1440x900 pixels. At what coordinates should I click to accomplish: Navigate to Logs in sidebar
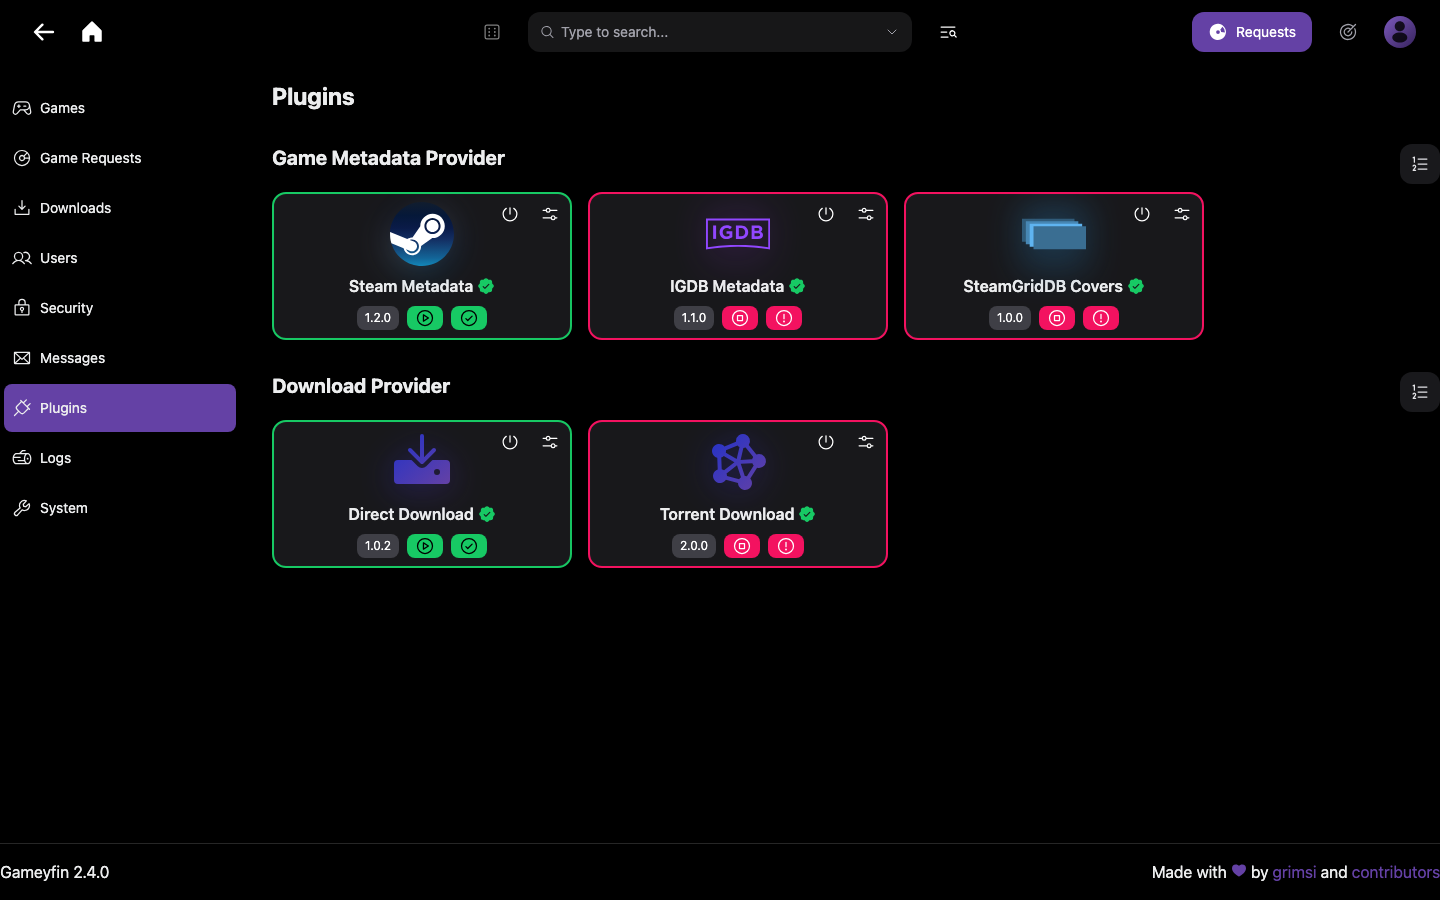coord(120,458)
